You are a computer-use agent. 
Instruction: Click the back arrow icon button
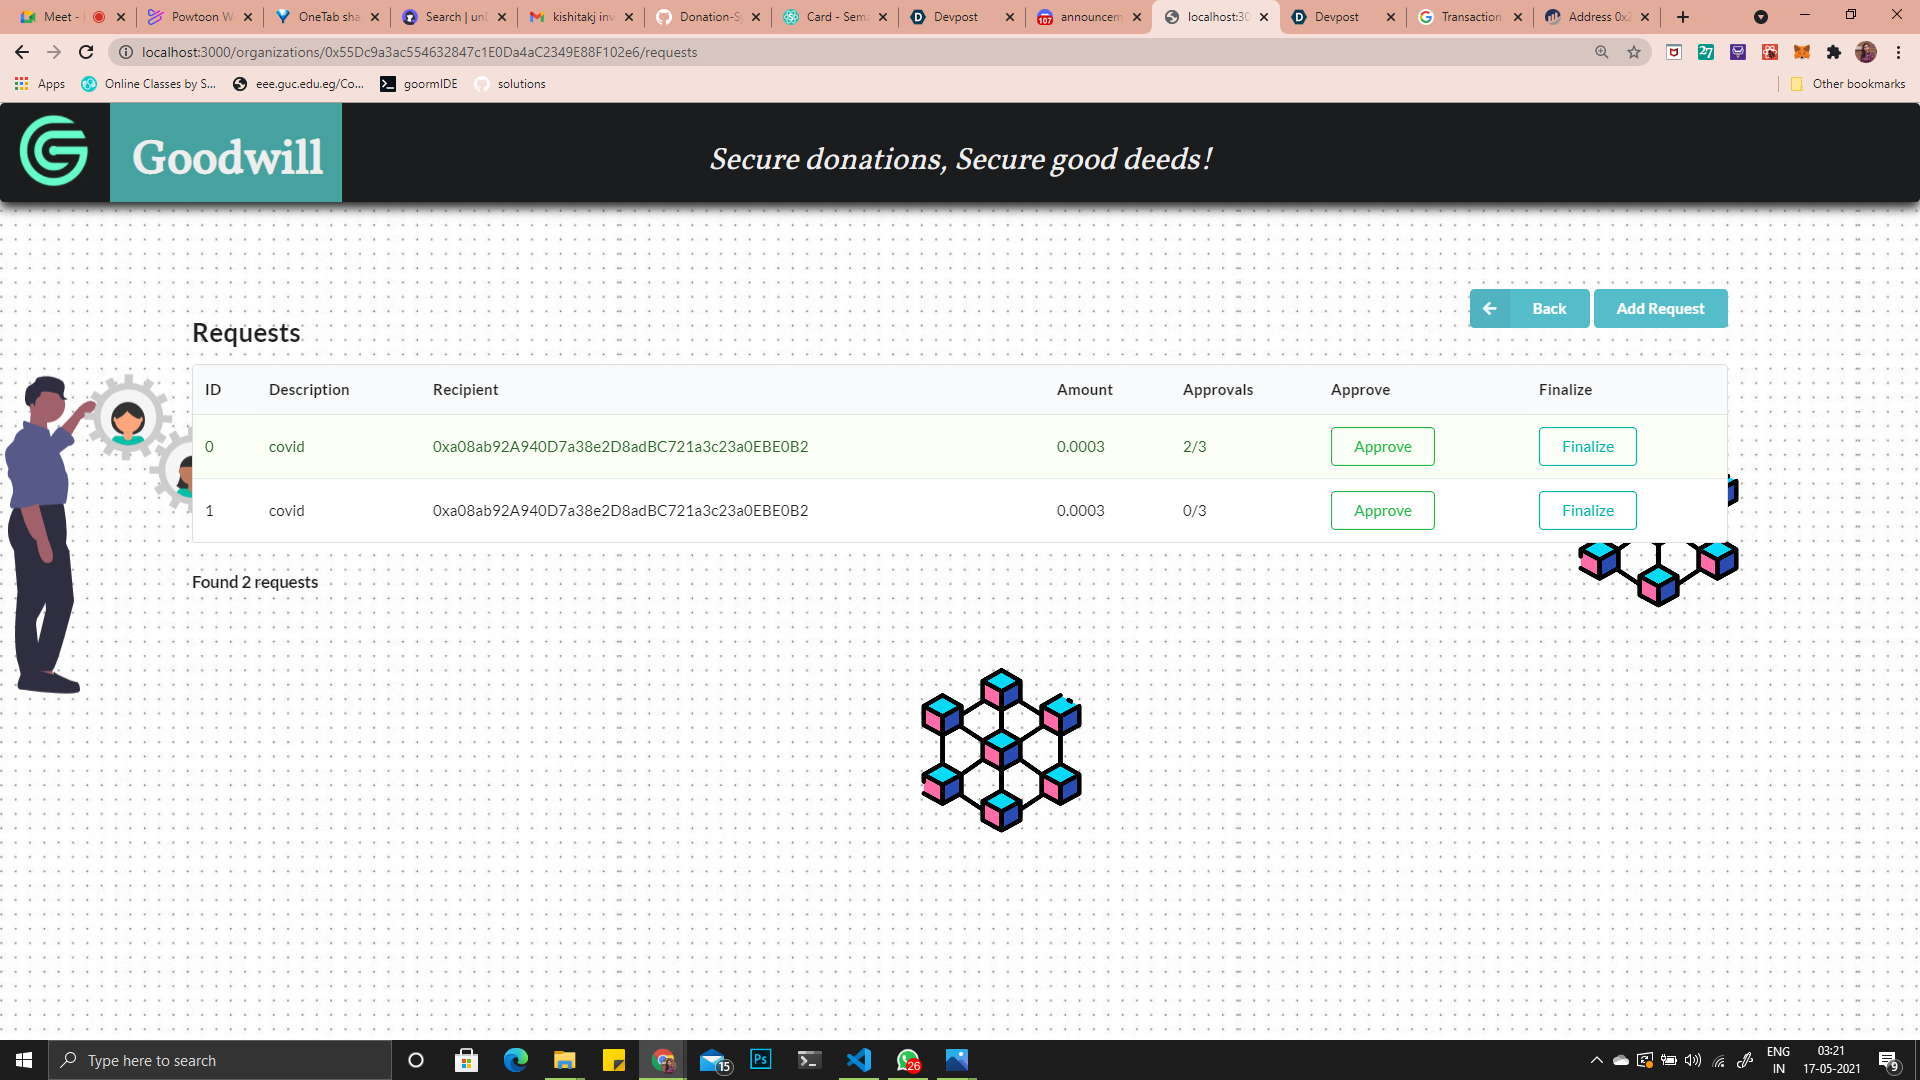coord(1489,309)
